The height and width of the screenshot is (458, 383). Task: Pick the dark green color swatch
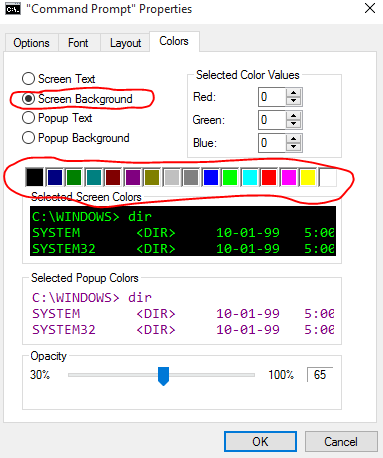(x=74, y=177)
